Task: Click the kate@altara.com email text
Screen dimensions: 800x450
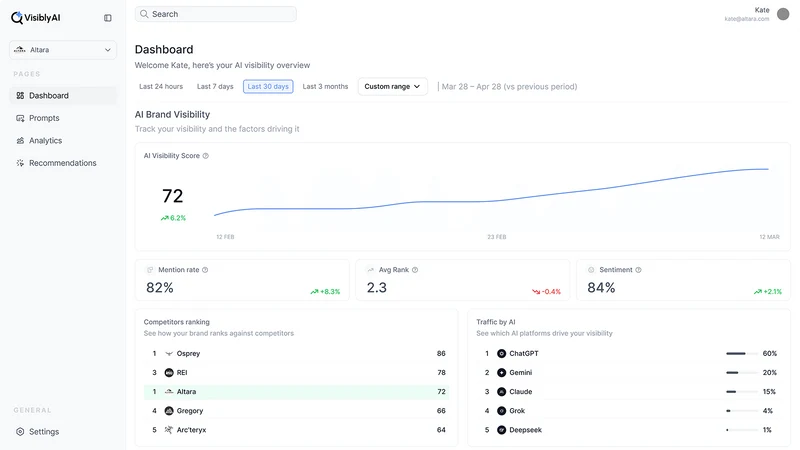Action: (x=746, y=19)
